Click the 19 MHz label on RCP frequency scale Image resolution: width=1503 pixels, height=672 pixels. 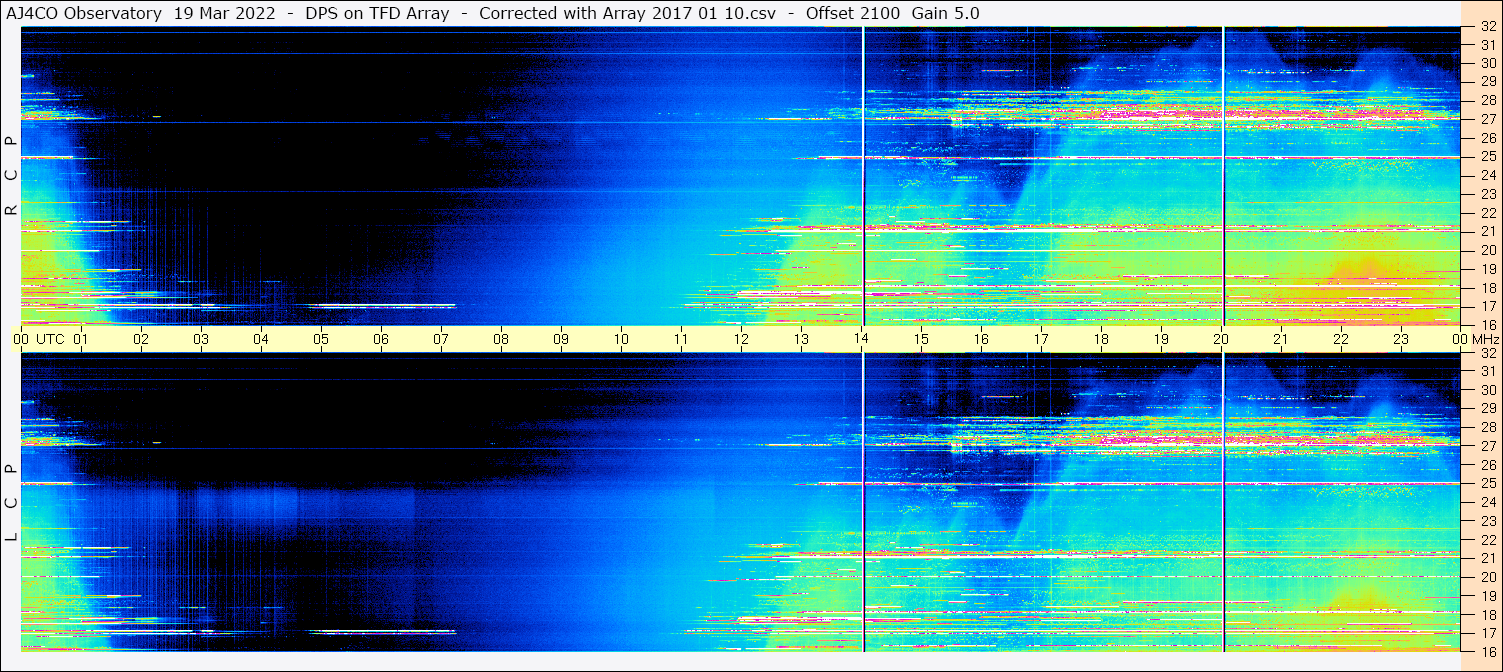coord(1487,269)
